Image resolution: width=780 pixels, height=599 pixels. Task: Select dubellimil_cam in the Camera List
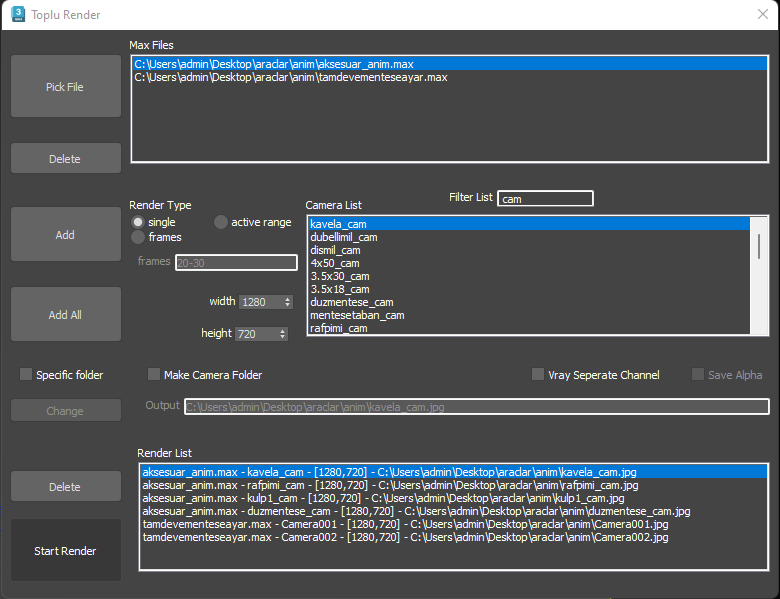(344, 237)
